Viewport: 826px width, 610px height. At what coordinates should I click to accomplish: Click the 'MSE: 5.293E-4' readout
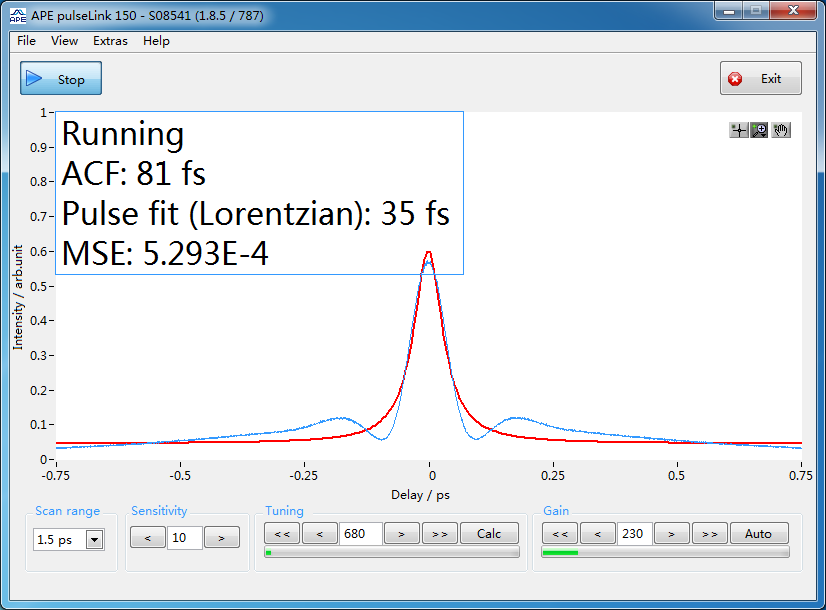[x=165, y=253]
